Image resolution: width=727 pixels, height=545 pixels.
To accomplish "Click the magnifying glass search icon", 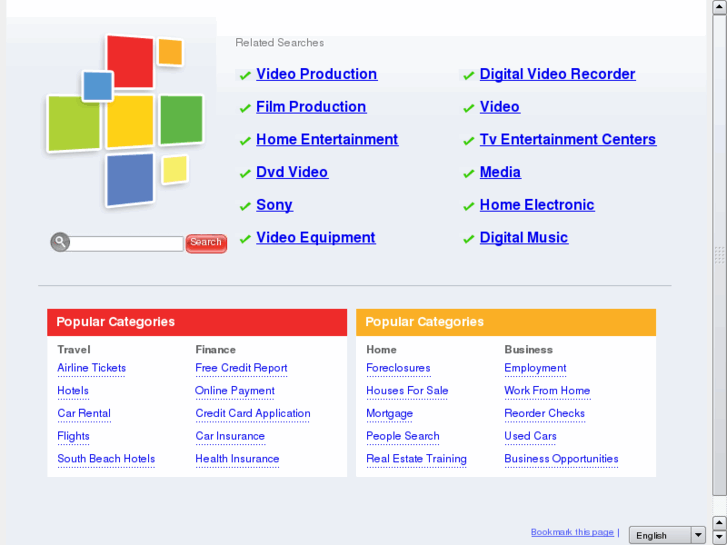I will (60, 242).
